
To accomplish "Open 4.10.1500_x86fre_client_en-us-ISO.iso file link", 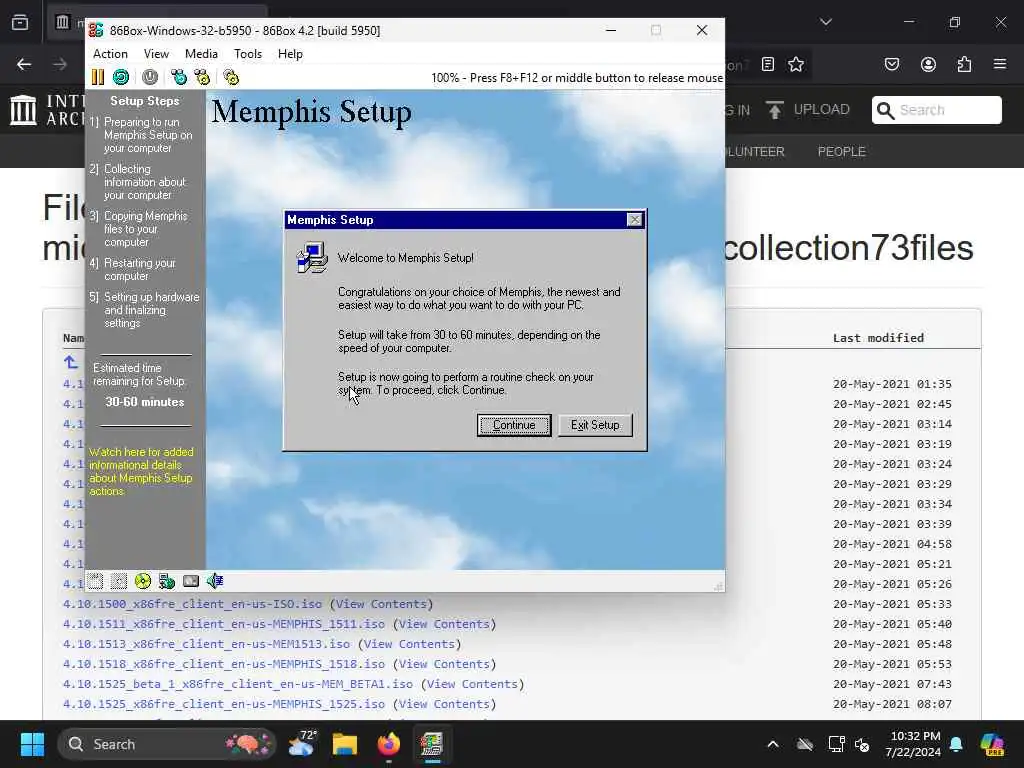I will 192,604.
